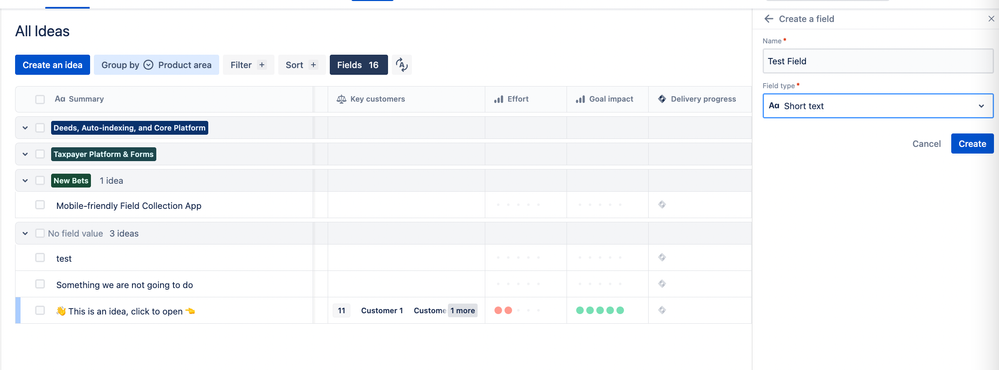
Task: Click delivery icon for Something we are not going to do
Action: tap(662, 283)
